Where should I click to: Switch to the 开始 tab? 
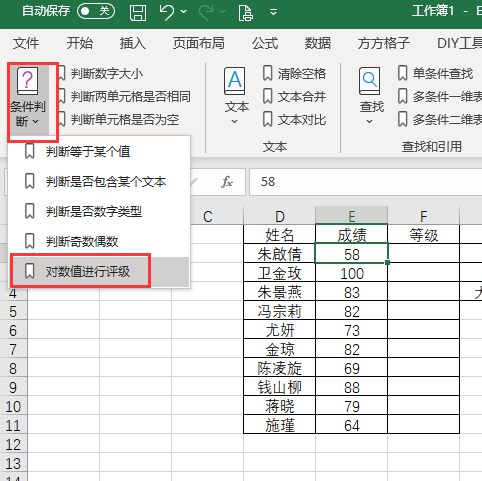79,43
